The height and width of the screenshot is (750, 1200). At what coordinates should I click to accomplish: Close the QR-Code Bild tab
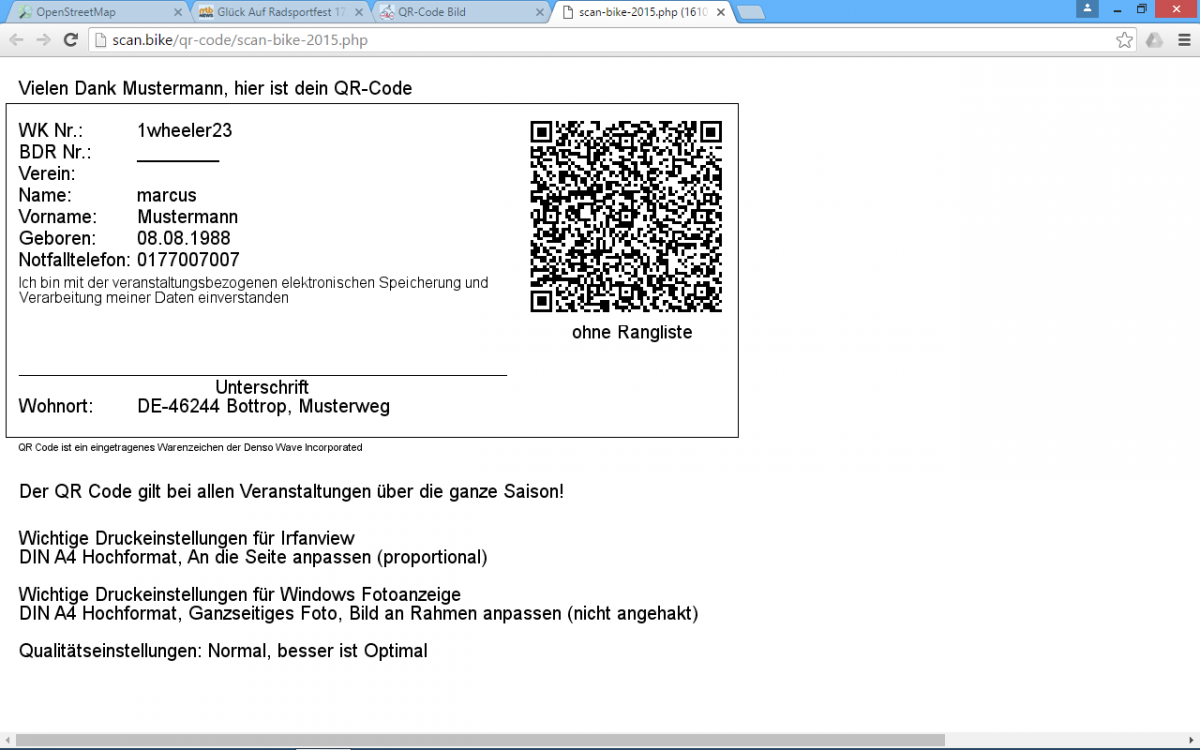click(x=540, y=12)
